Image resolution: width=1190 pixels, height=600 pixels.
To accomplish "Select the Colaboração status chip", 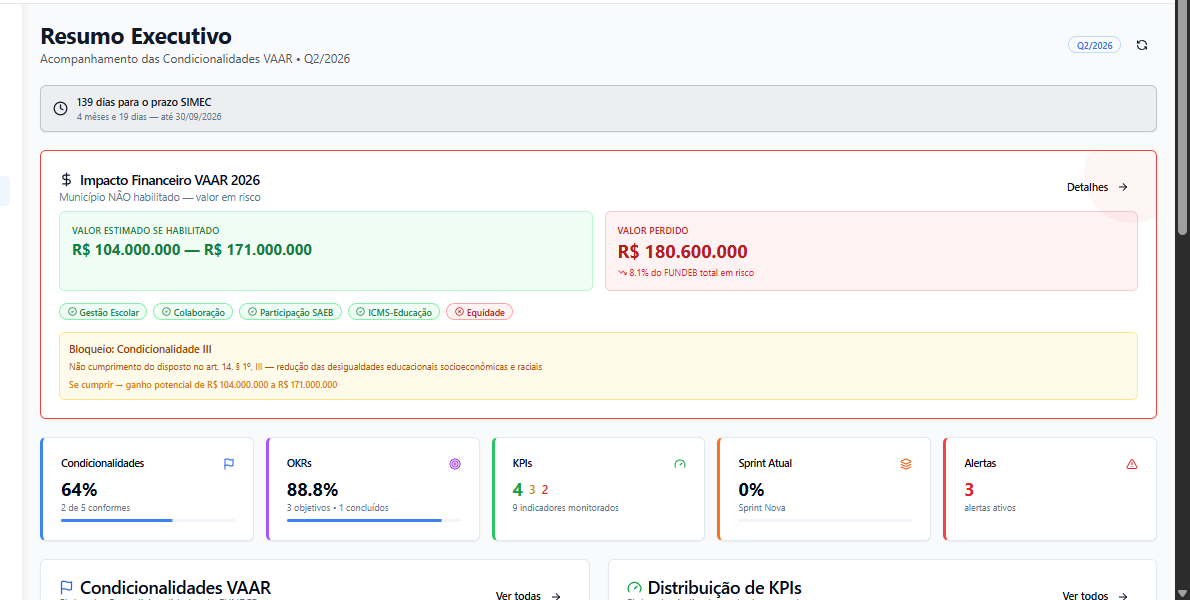I will coord(193,312).
